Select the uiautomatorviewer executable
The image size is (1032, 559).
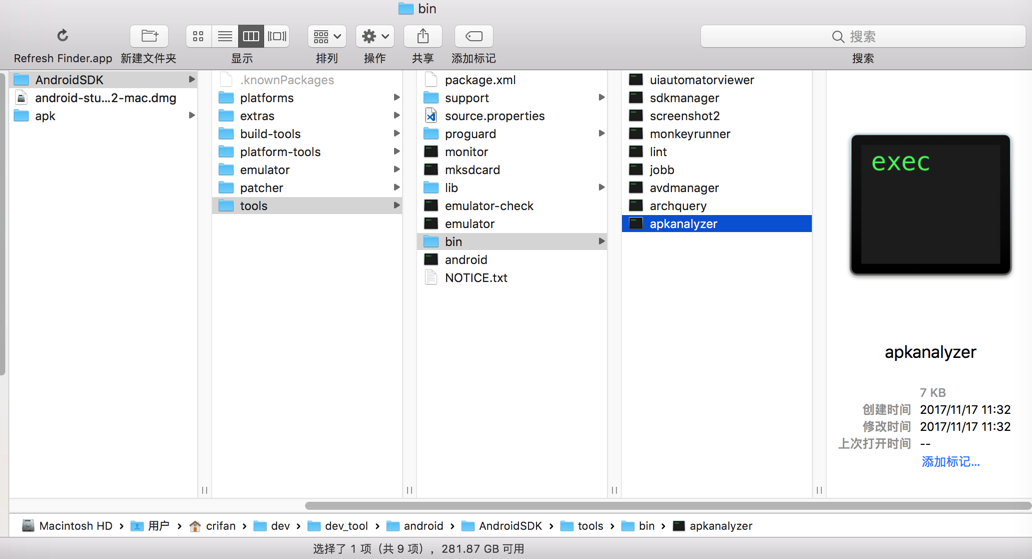point(717,80)
